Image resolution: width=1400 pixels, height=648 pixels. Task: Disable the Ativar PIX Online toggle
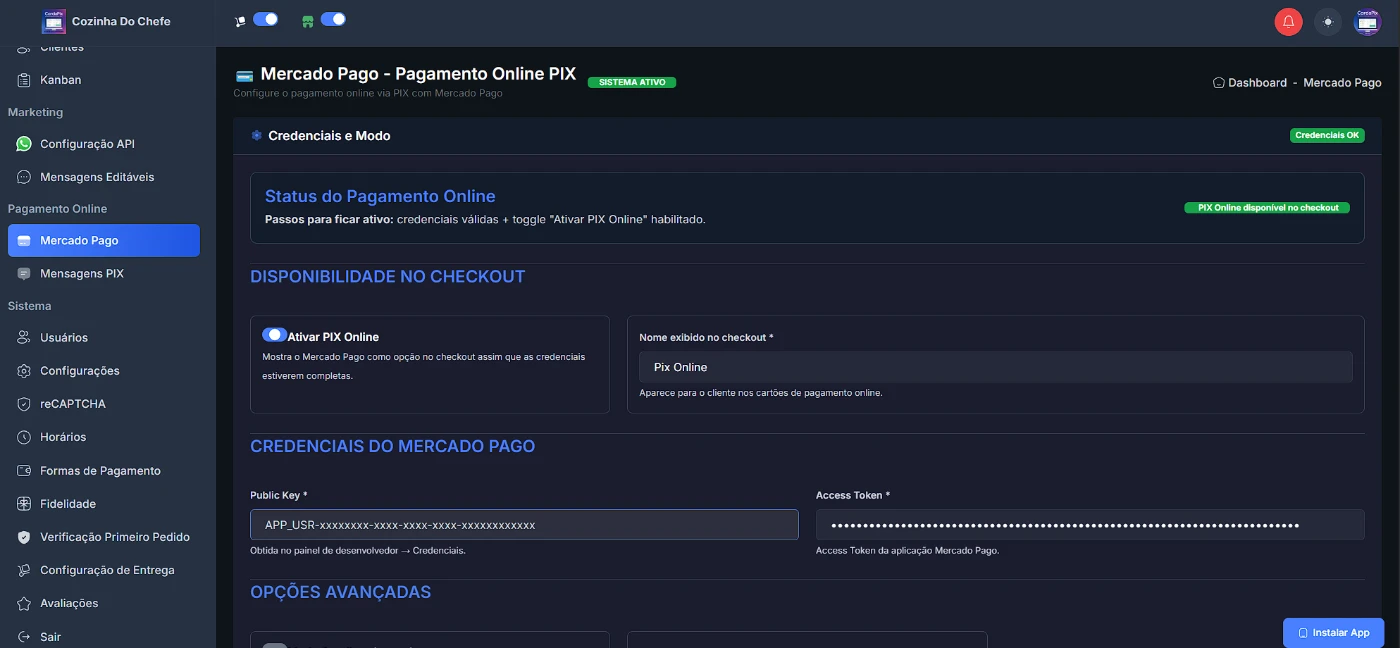coord(274,335)
